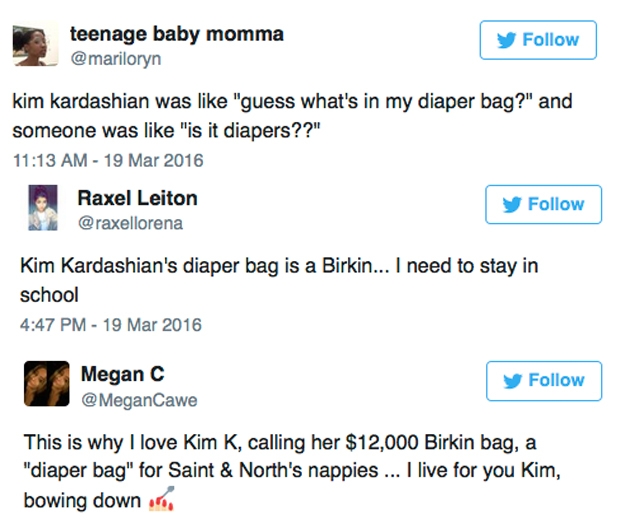This screenshot has width=620, height=520.
Task: Open the 4:47 PM - 19 Mar 2016 timestamp
Action: click(x=111, y=325)
